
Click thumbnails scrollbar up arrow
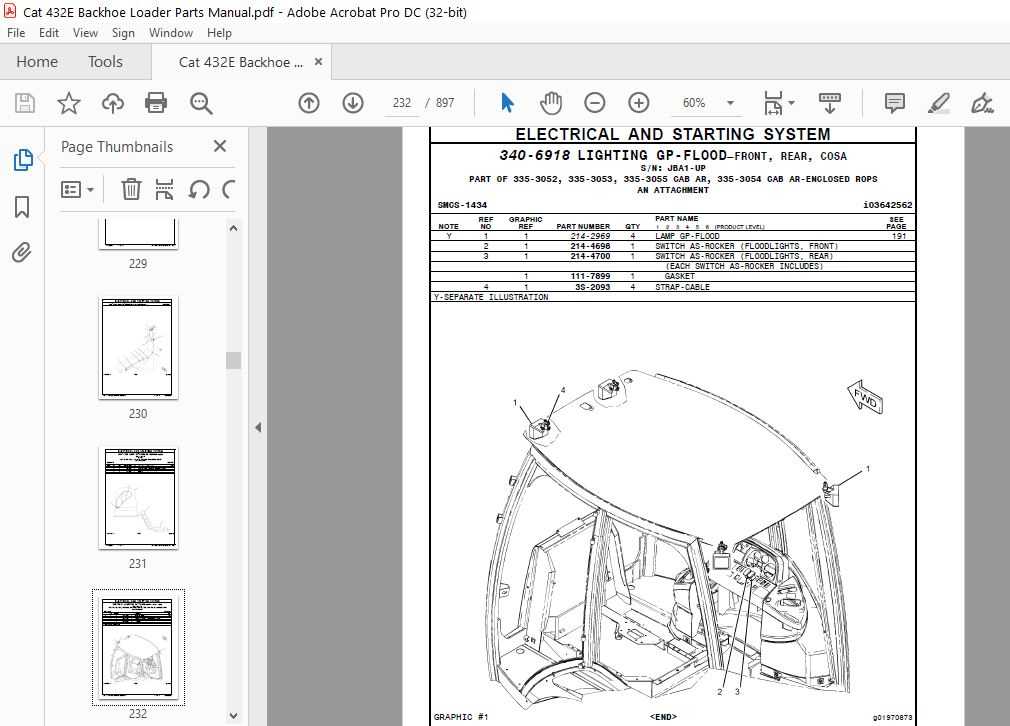point(233,228)
